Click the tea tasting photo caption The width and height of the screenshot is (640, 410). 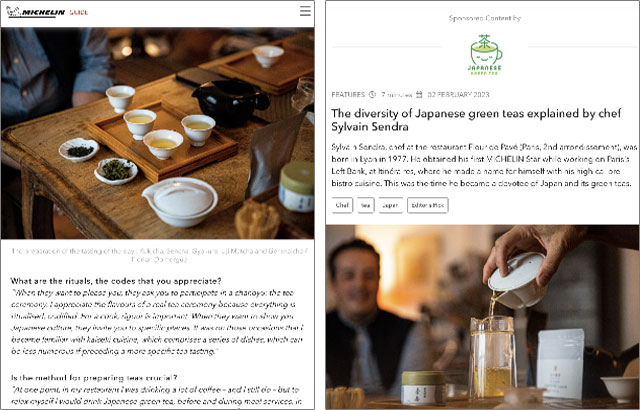pos(159,255)
